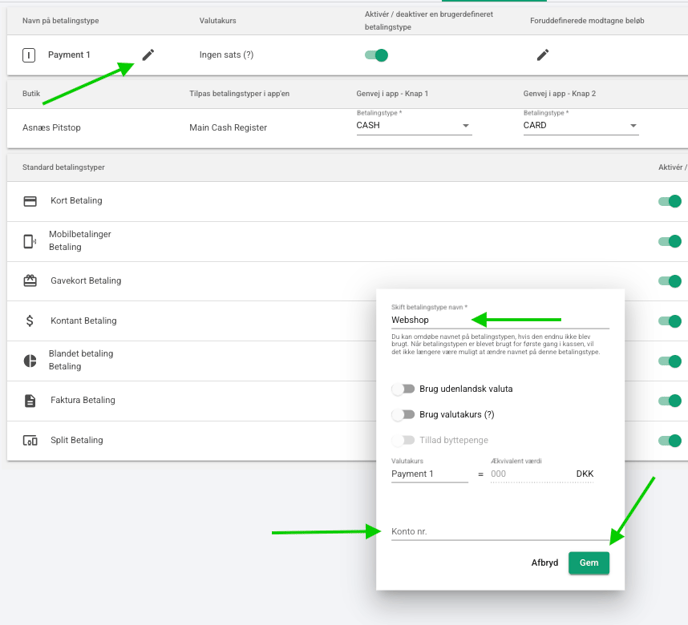Toggle off Kort Betaling payment type
Image resolution: width=688 pixels, height=625 pixels.
[669, 201]
